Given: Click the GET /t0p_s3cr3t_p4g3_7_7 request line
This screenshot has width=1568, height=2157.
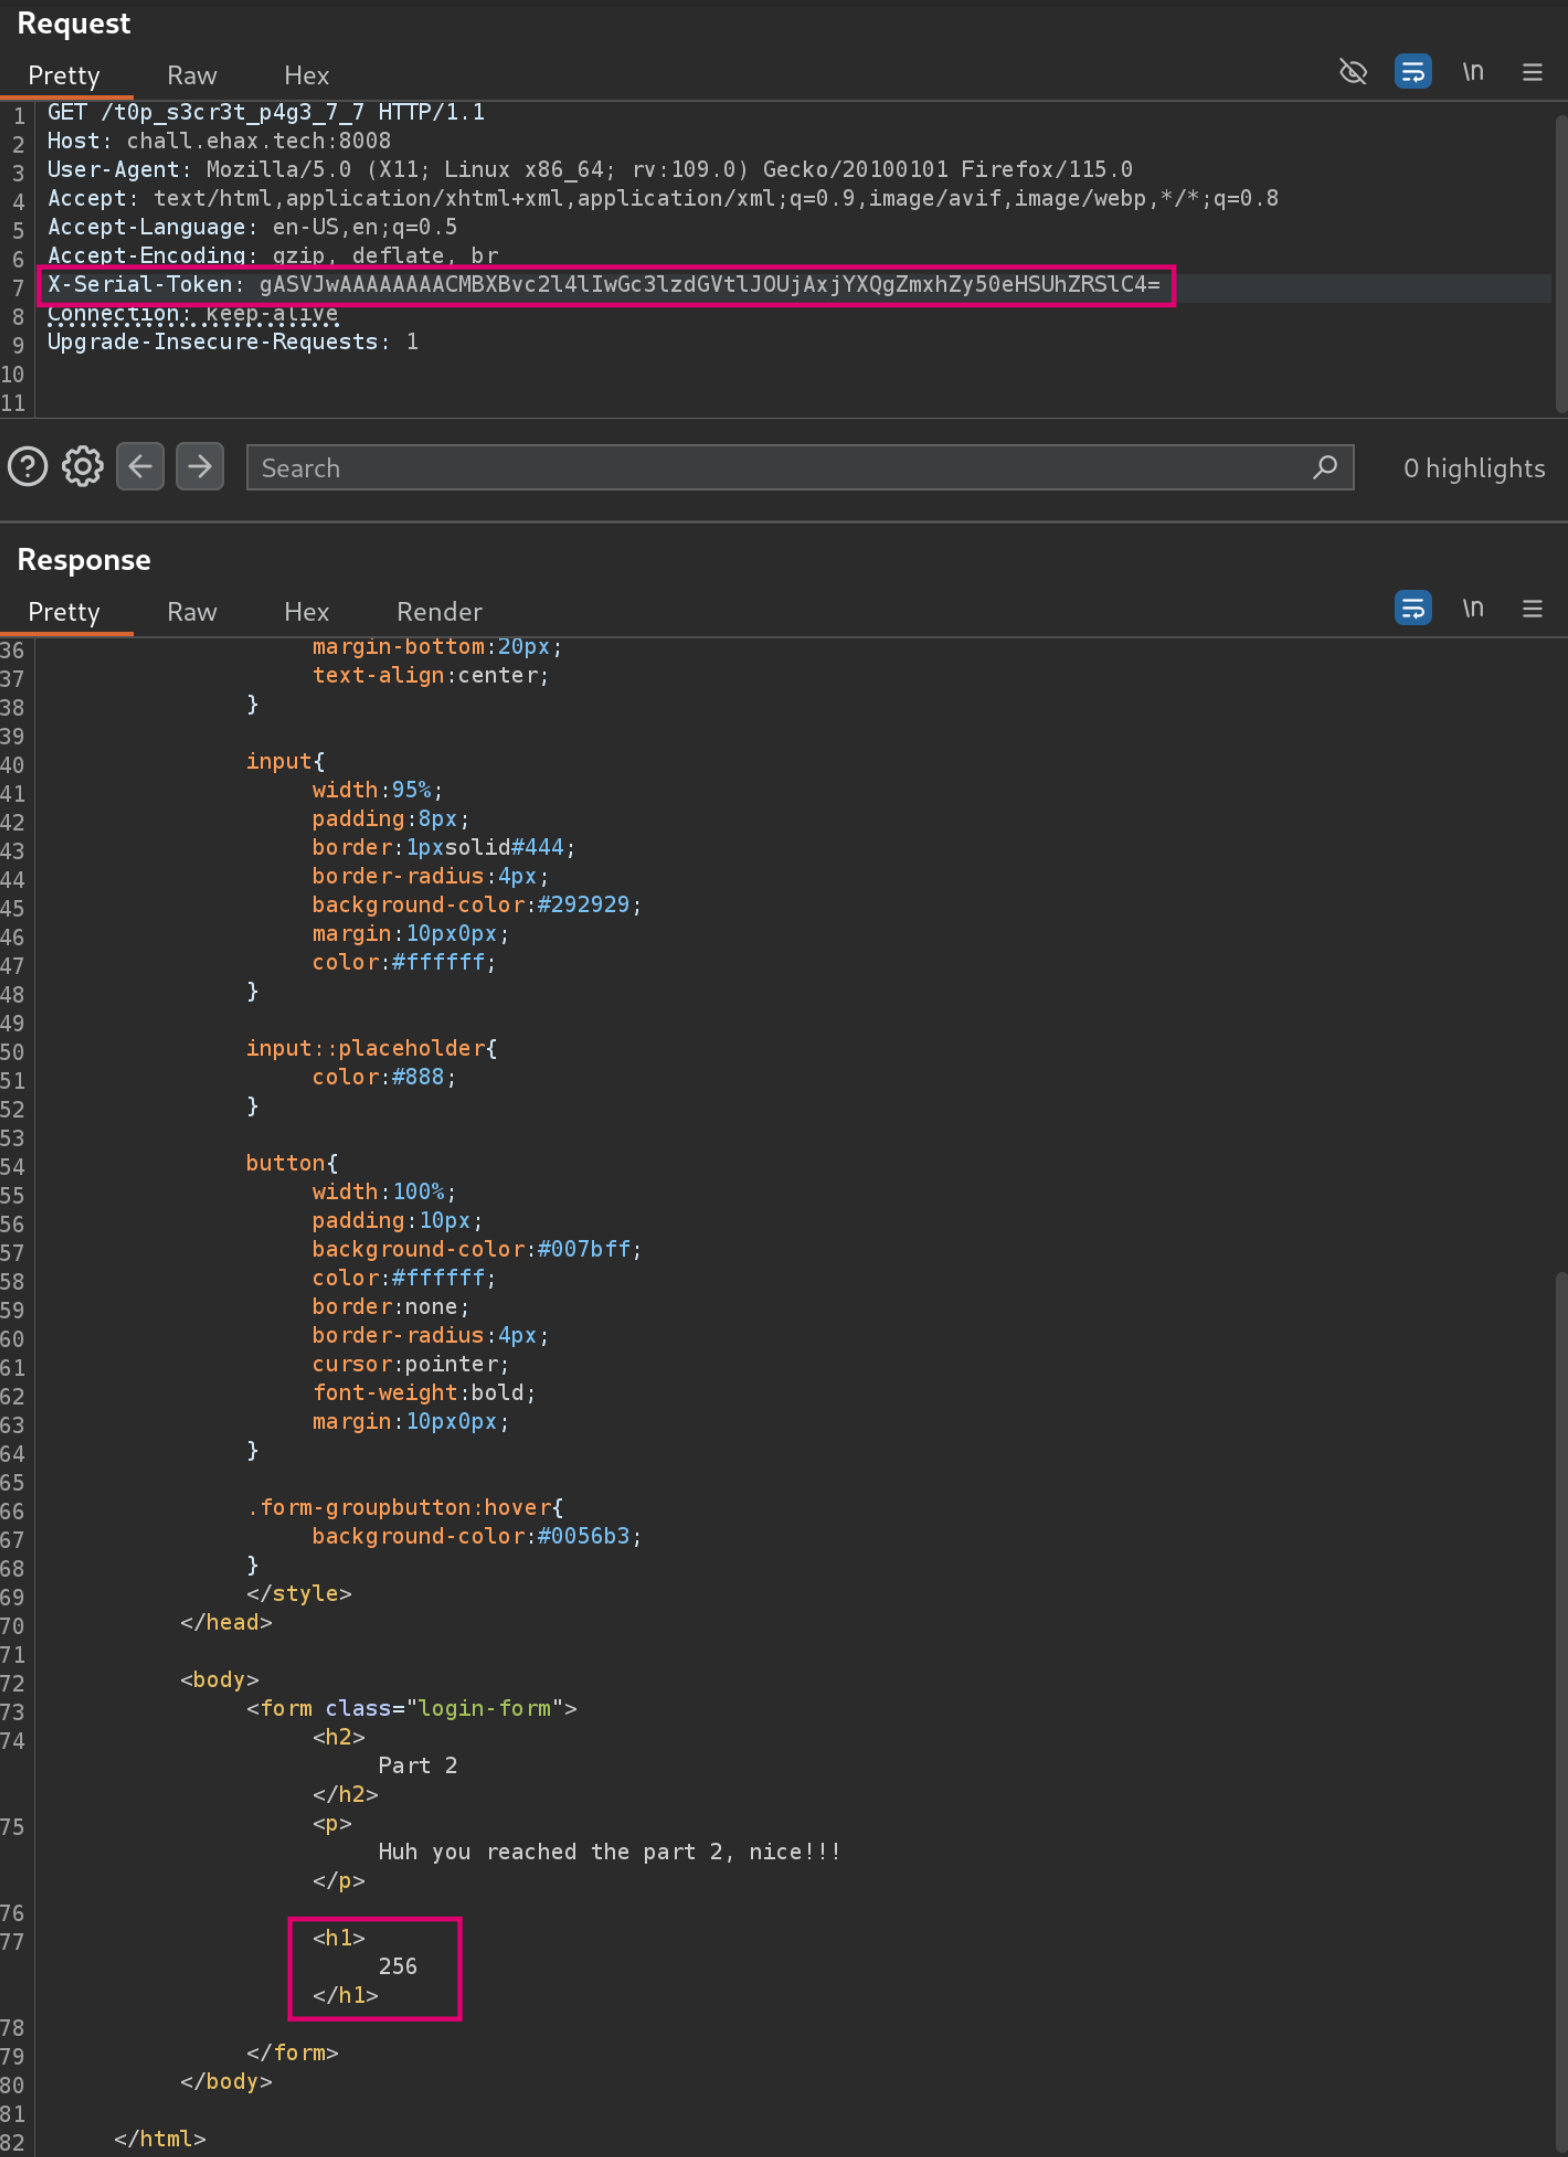Looking at the screenshot, I should 266,112.
